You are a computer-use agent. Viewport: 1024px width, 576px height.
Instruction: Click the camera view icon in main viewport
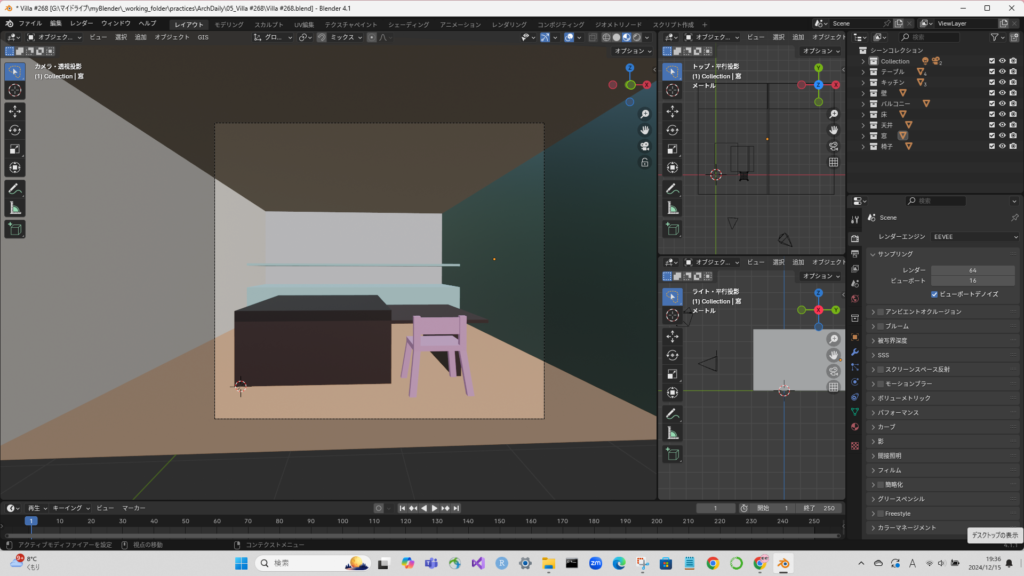click(x=645, y=146)
